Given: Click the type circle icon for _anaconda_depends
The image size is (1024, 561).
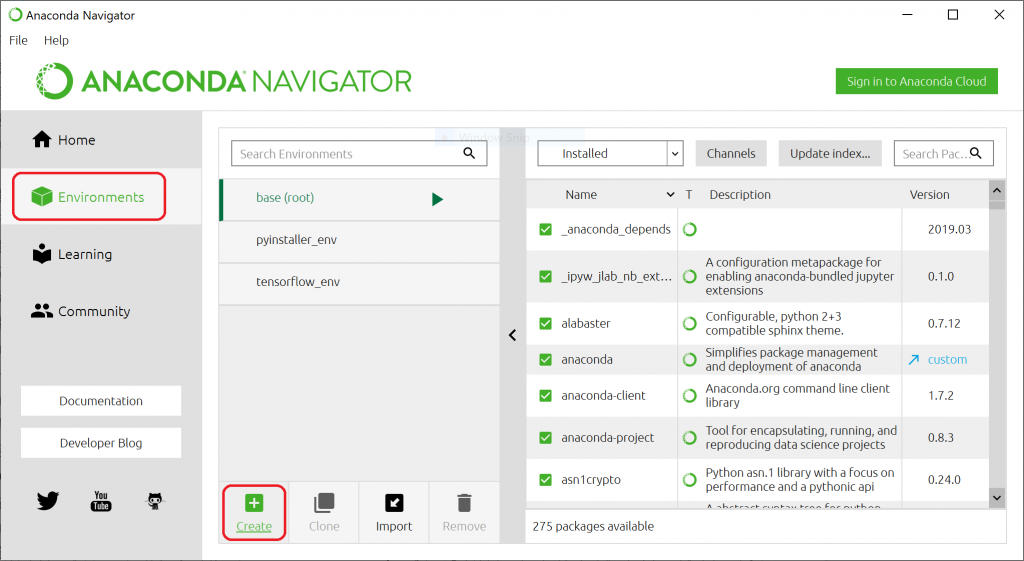Looking at the screenshot, I should [690, 229].
